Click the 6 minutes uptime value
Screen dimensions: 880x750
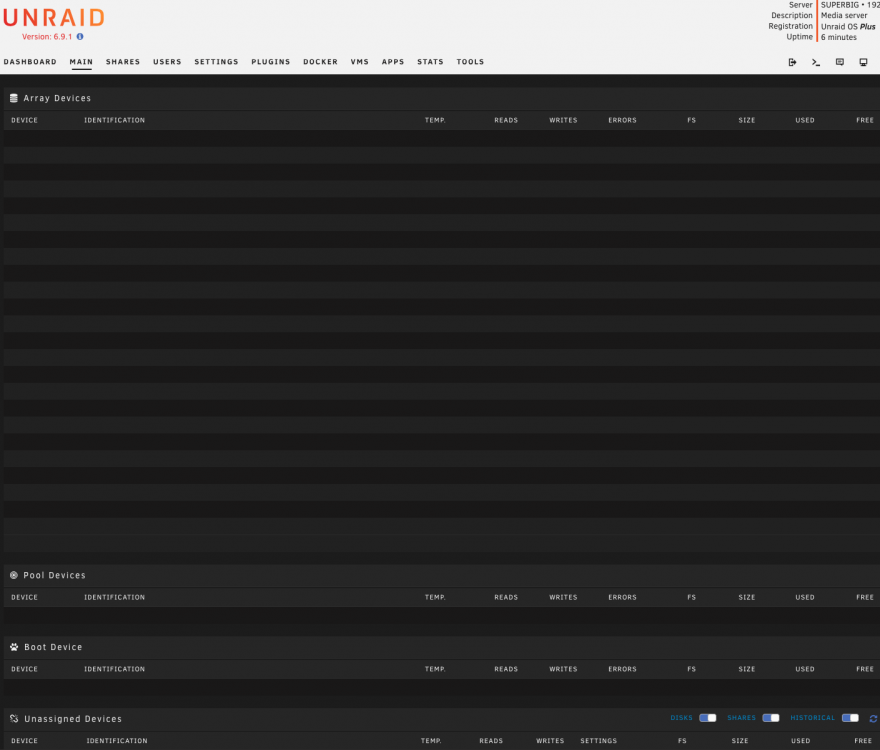[x=839, y=37]
